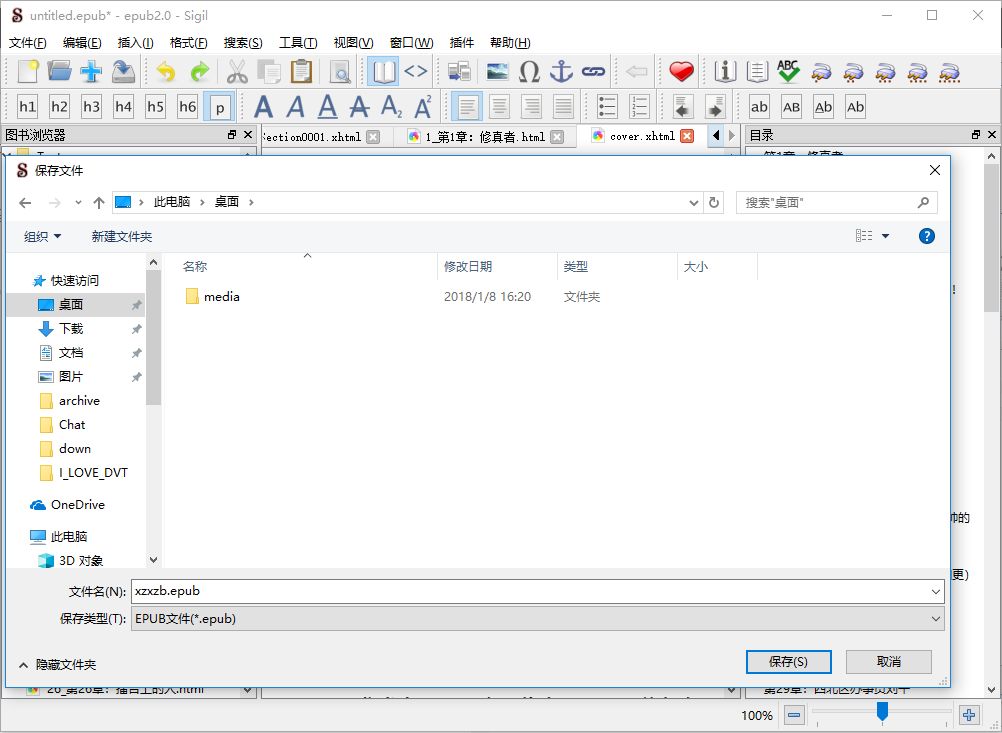This screenshot has height=733, width=1002.
Task: Click the 保存(S) button
Action: tap(789, 661)
